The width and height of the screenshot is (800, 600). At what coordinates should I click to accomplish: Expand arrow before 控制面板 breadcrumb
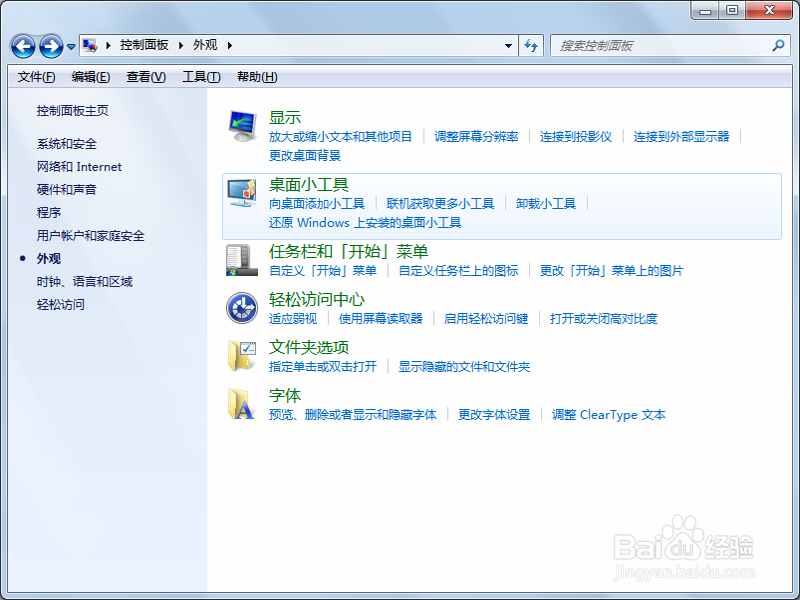[108, 46]
